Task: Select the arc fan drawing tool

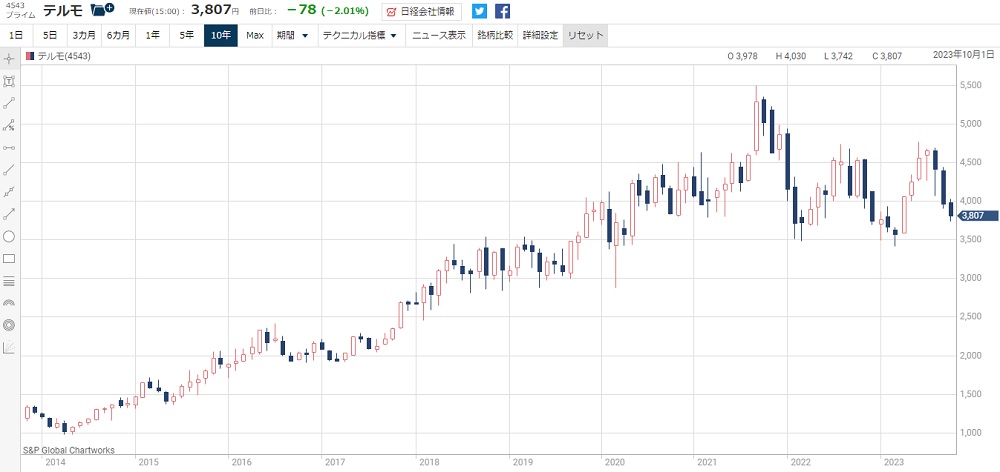Action: [9, 303]
